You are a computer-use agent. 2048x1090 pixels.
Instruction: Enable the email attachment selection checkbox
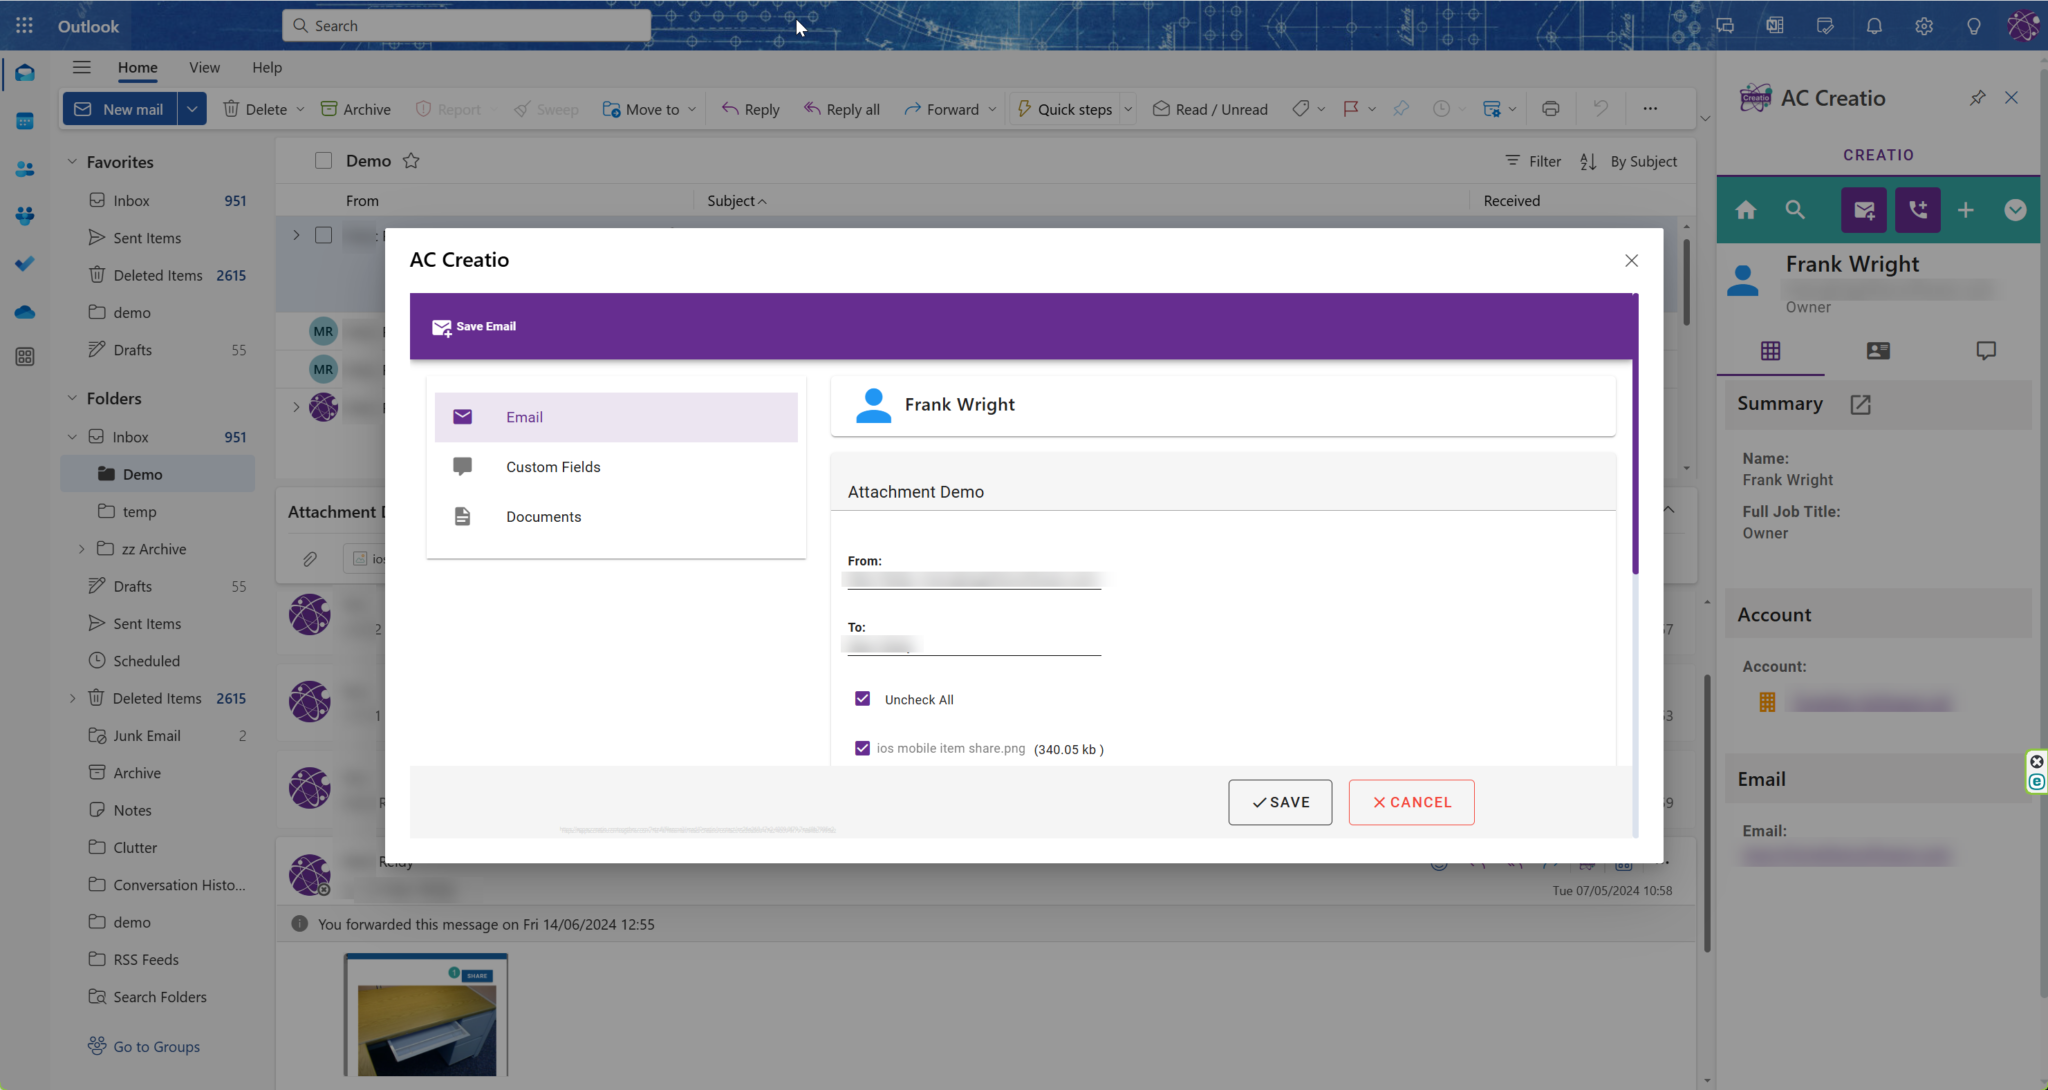pos(861,747)
